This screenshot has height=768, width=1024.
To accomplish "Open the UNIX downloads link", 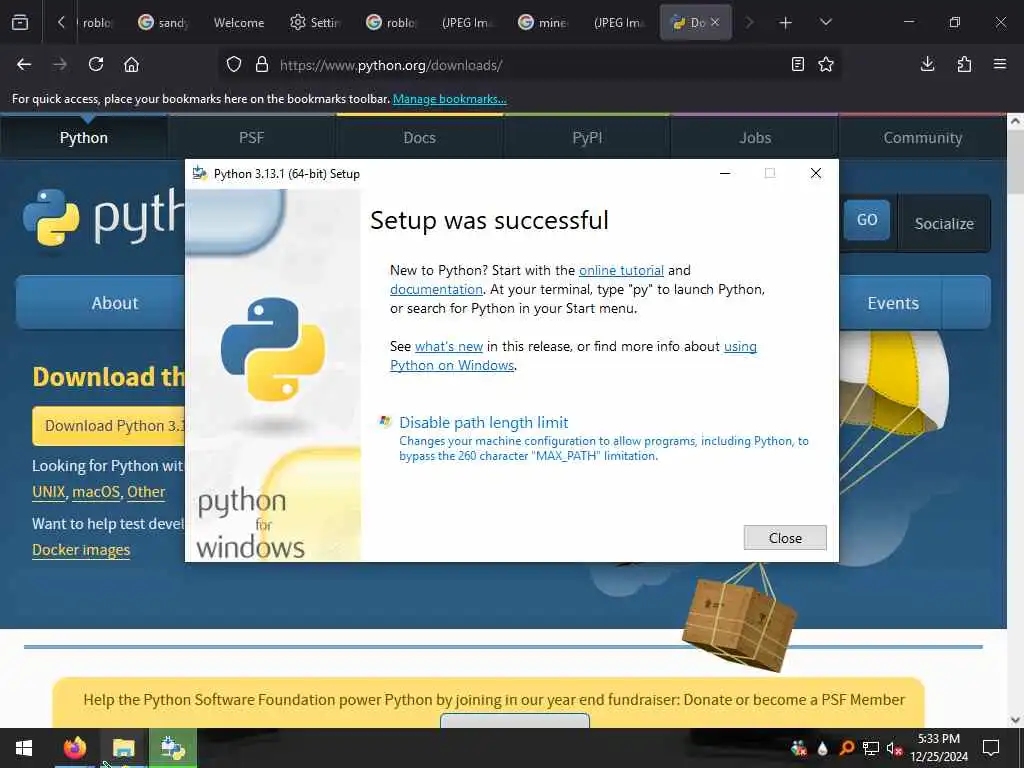I will tap(49, 492).
